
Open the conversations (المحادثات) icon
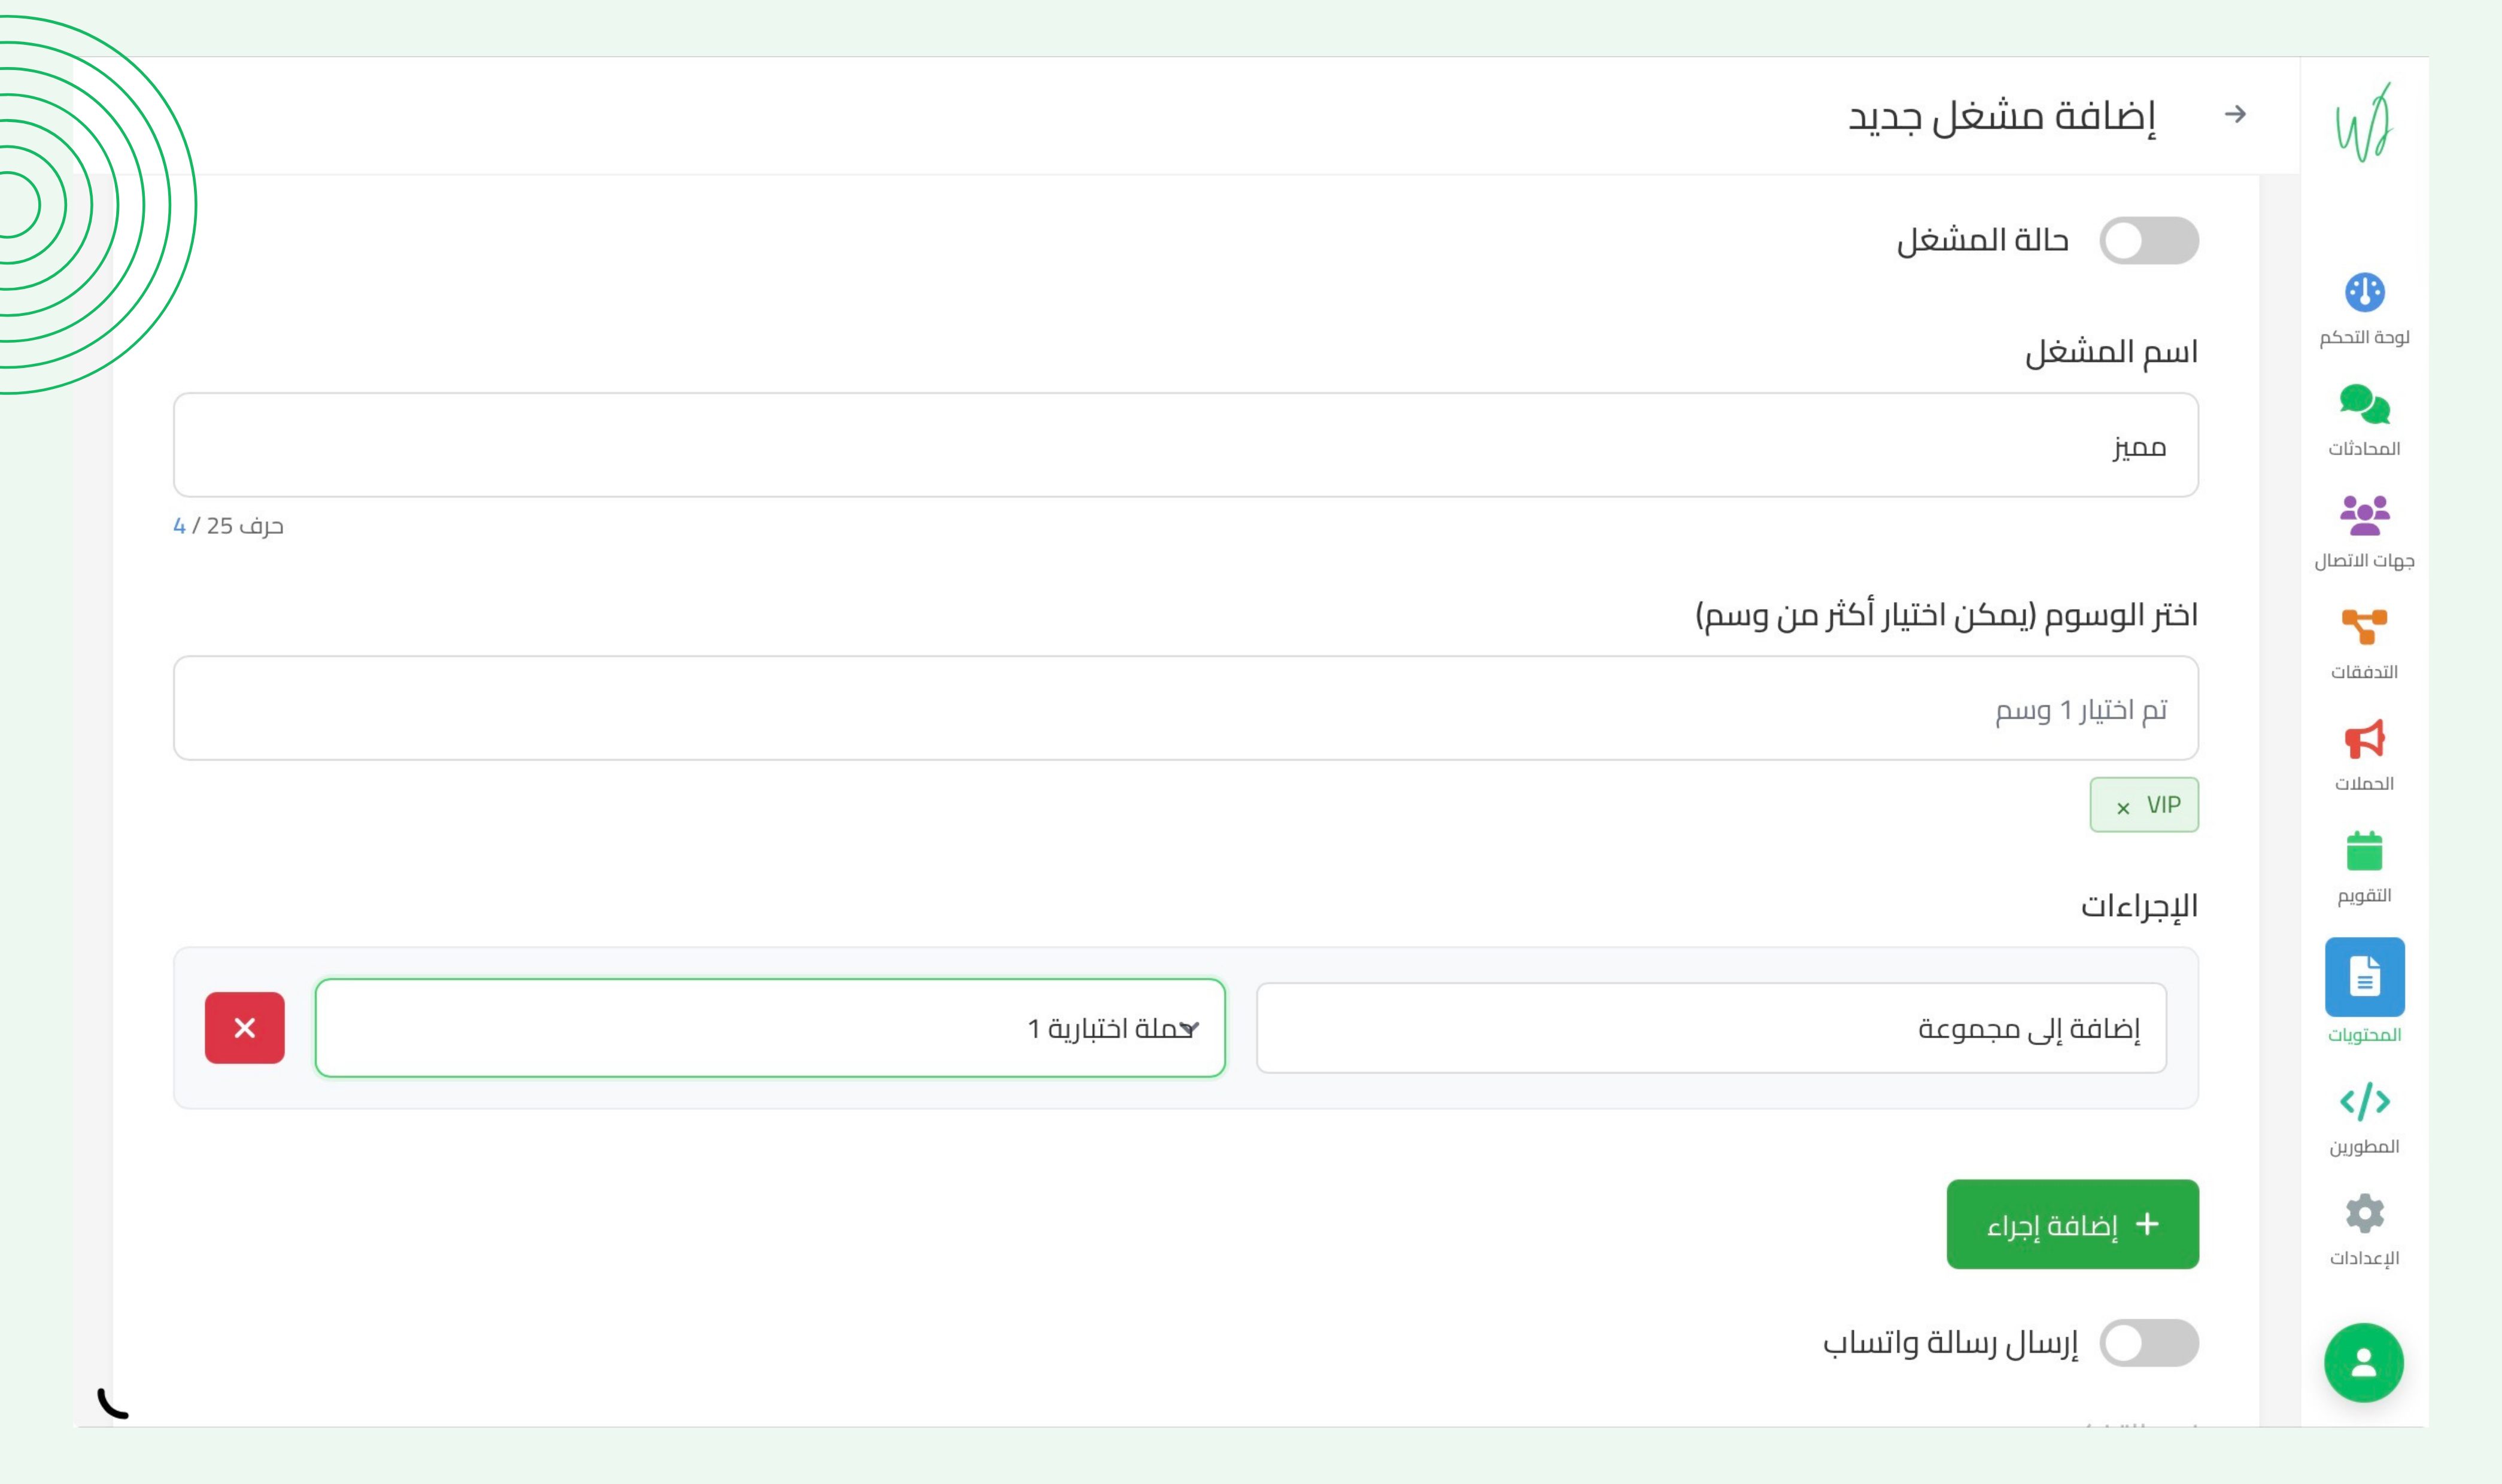point(2364,405)
